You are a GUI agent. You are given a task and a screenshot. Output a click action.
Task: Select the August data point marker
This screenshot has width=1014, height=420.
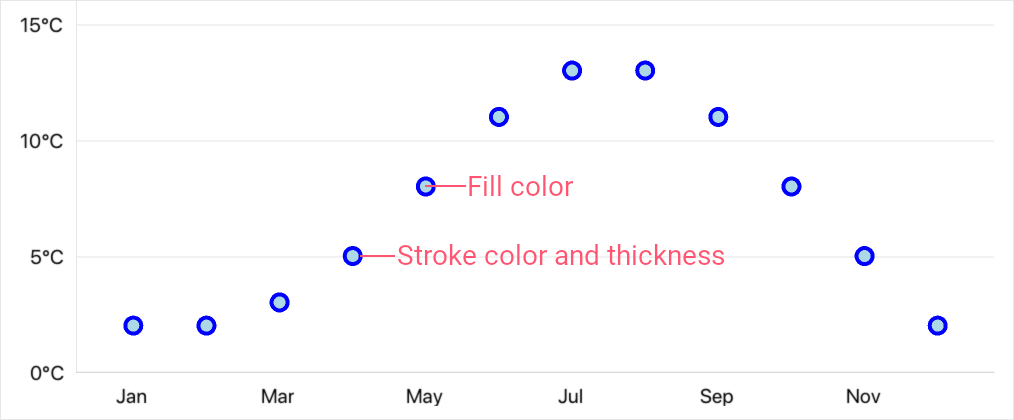point(645,71)
